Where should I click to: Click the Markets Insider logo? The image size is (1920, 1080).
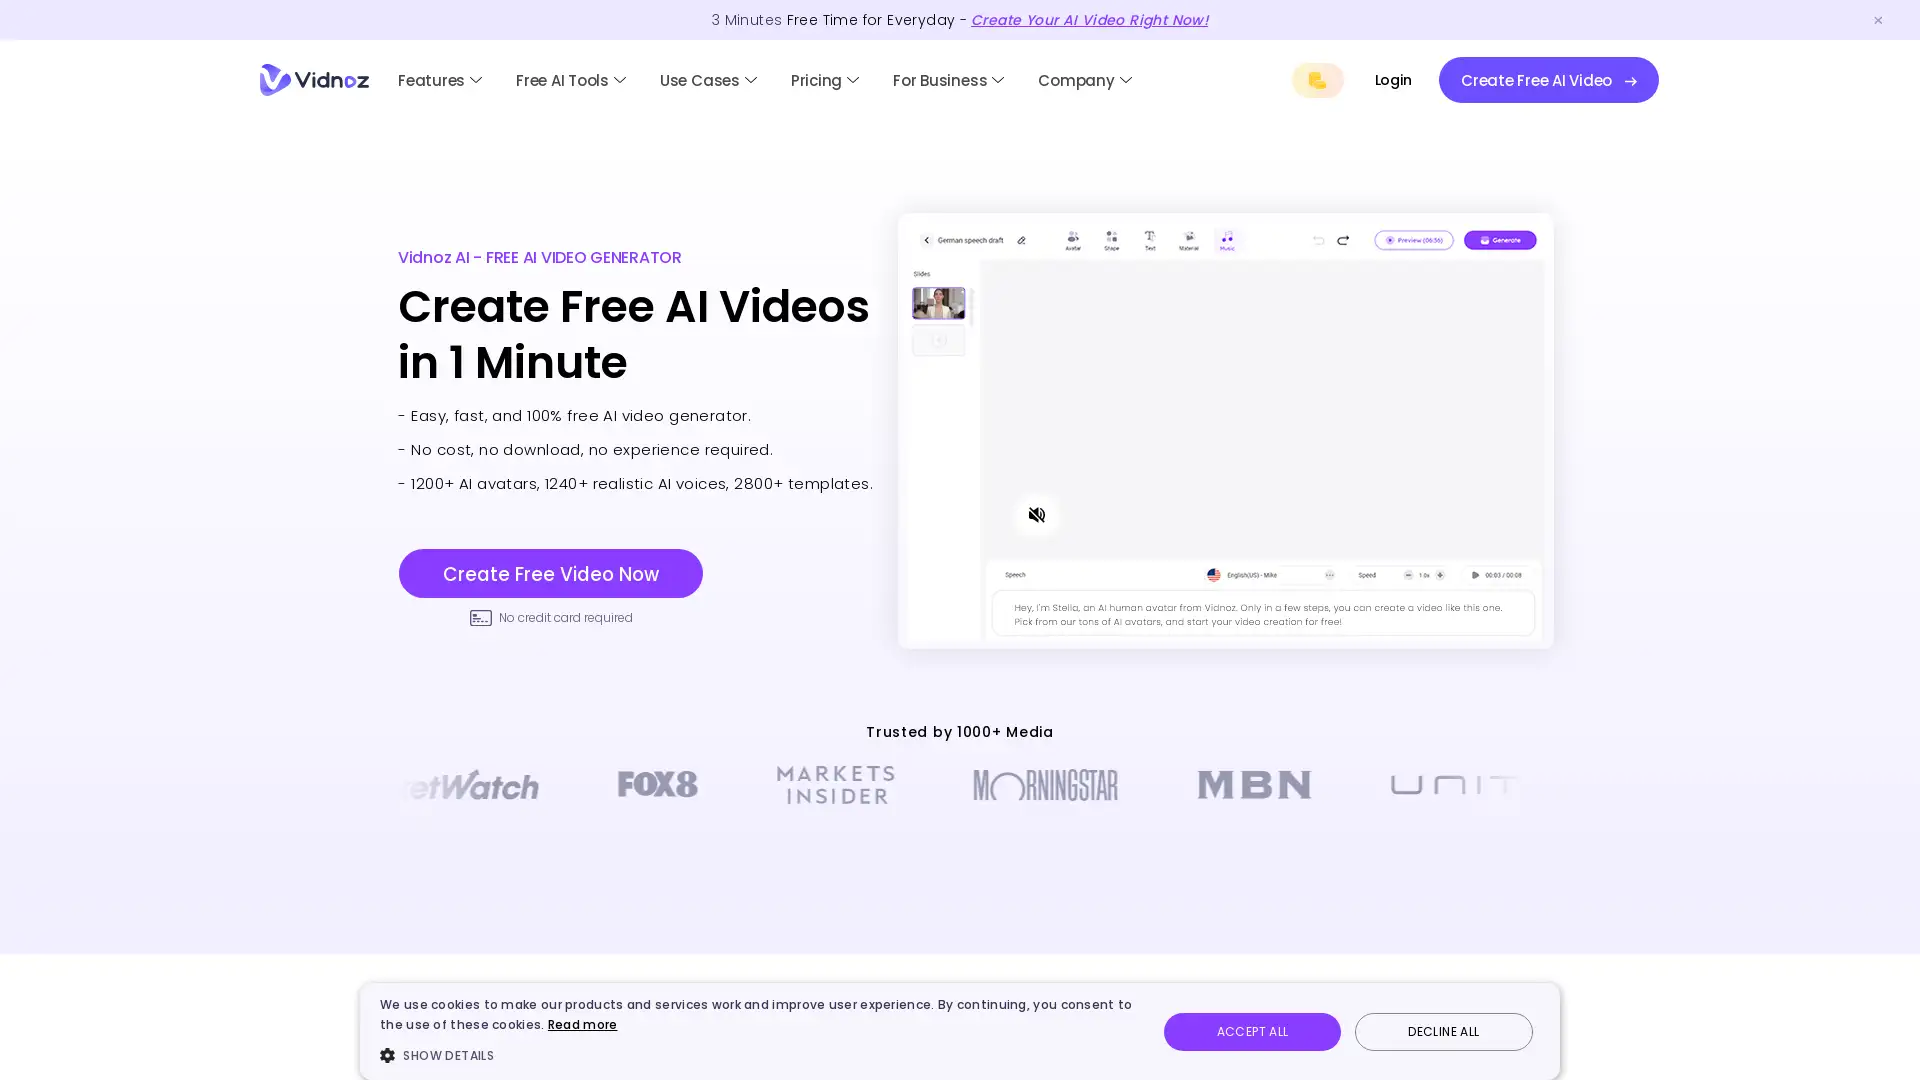(835, 785)
